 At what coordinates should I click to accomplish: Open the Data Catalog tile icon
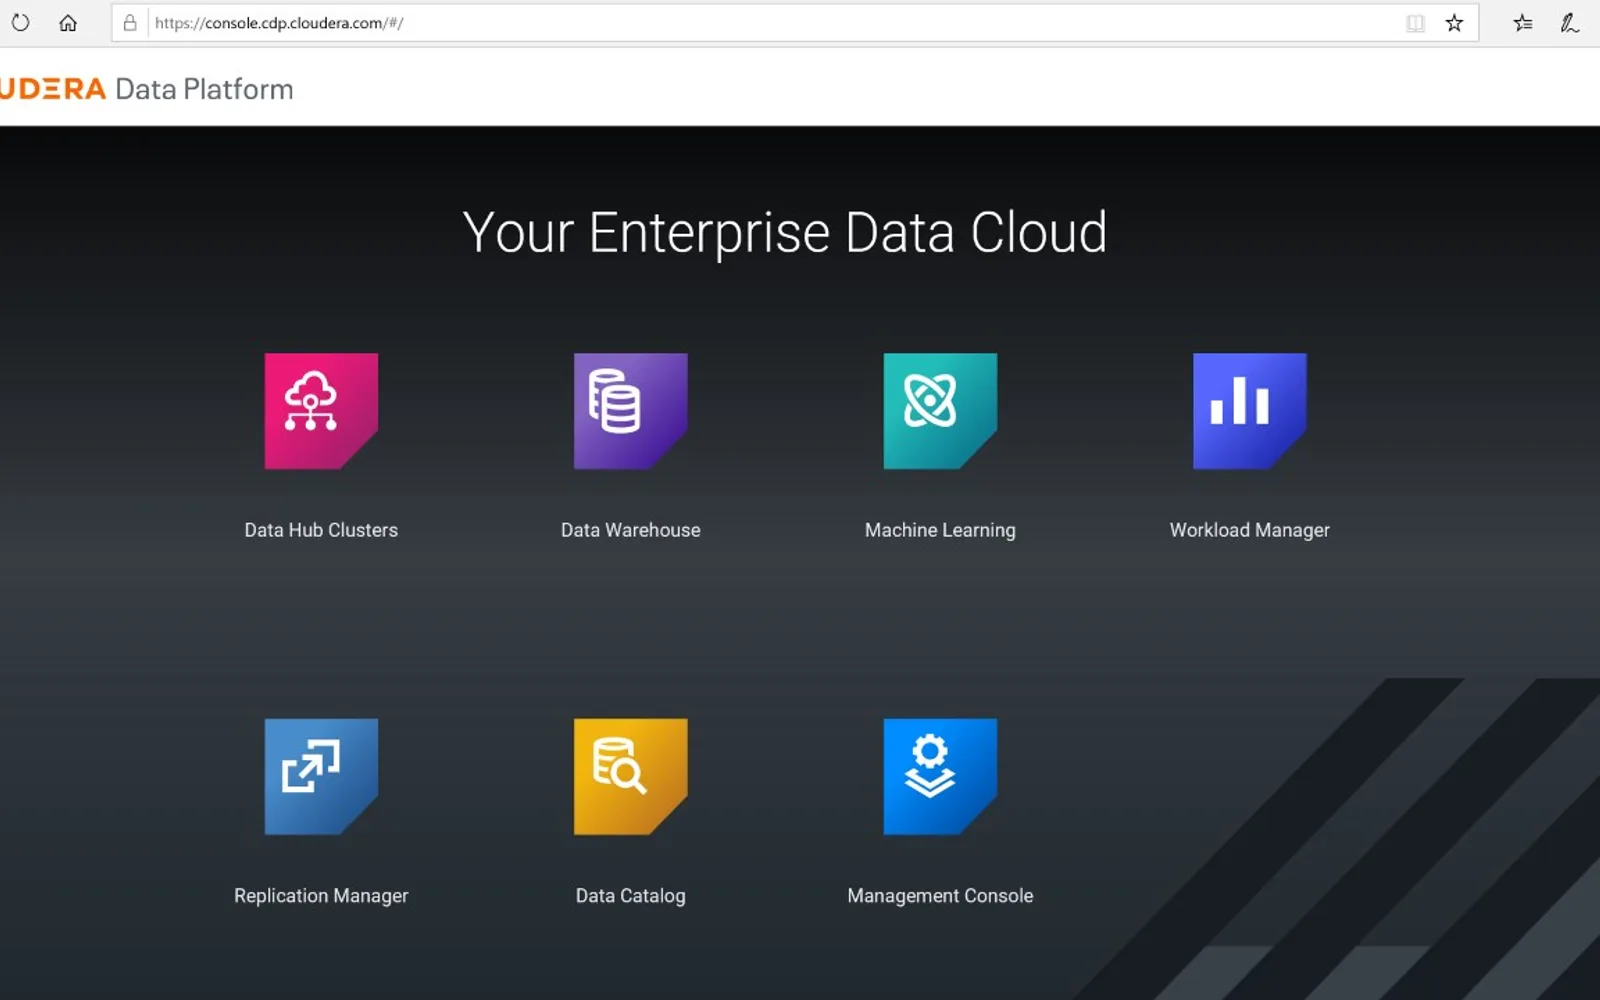631,776
